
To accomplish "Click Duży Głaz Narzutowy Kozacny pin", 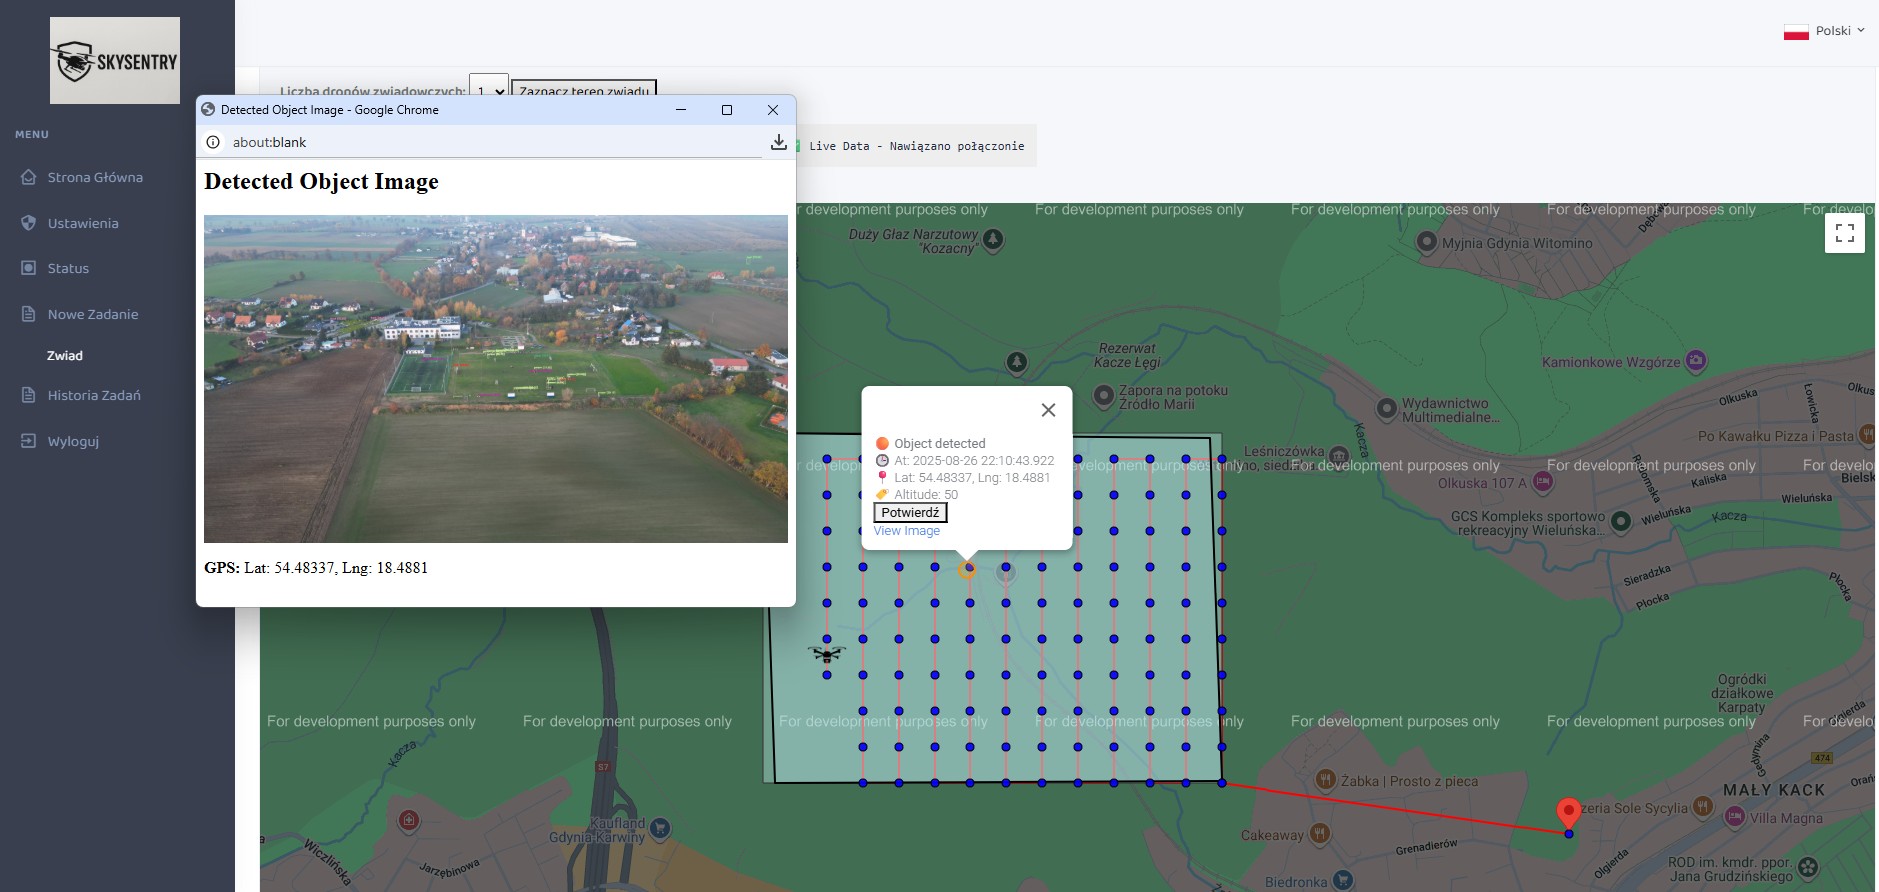I will click(993, 239).
